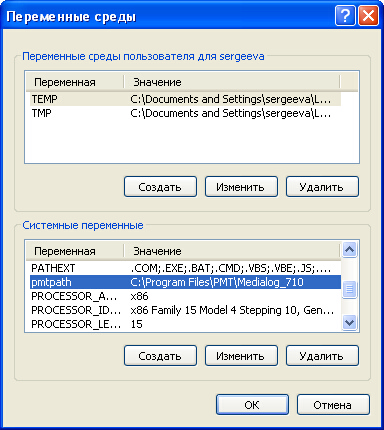Screen dimensions: 384x430
Task: Click the TMP value path cell
Action: [x=231, y=113]
